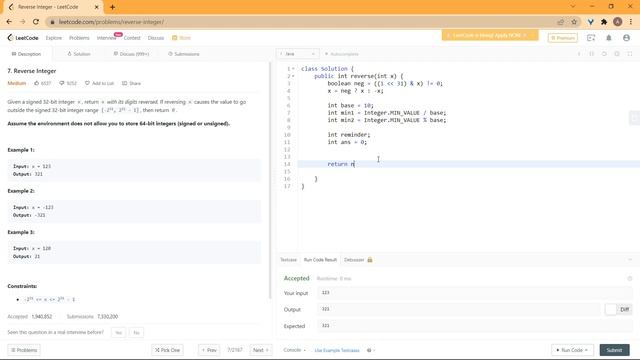
Task: Click the Output result field
Action: pyautogui.click(x=458, y=309)
